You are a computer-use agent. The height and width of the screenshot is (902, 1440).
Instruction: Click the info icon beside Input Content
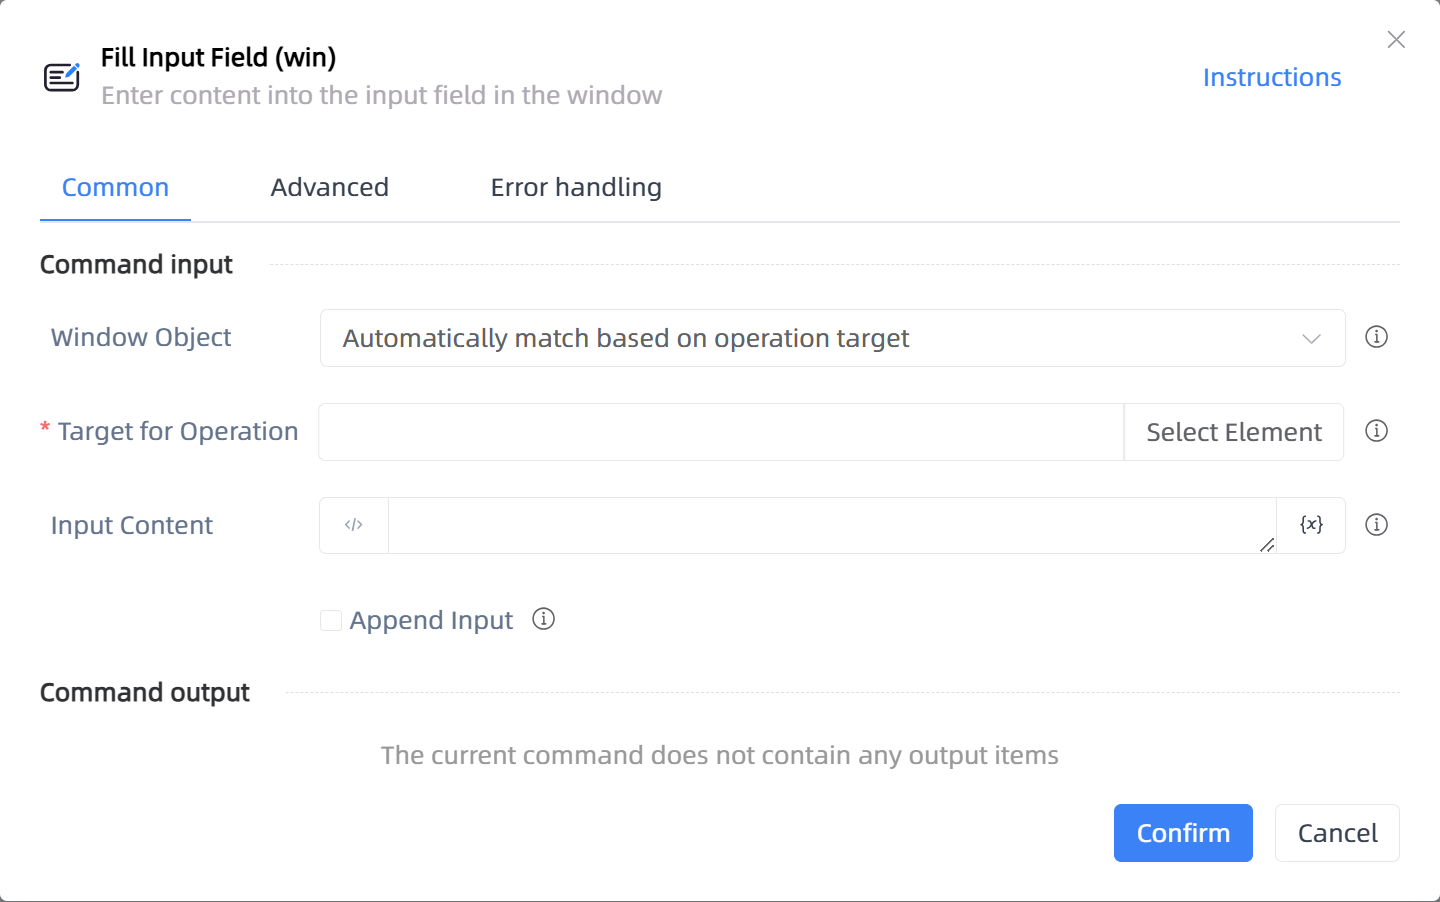point(1376,525)
